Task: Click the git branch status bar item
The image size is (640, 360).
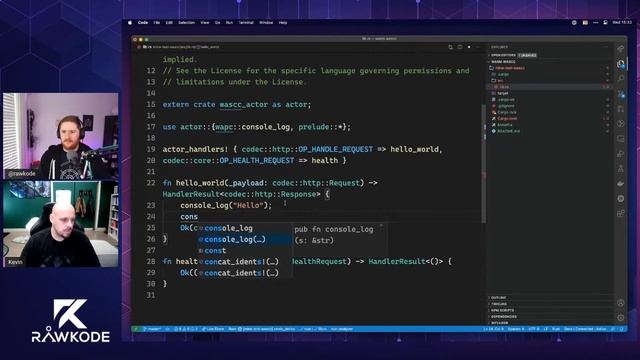Action: (152, 329)
